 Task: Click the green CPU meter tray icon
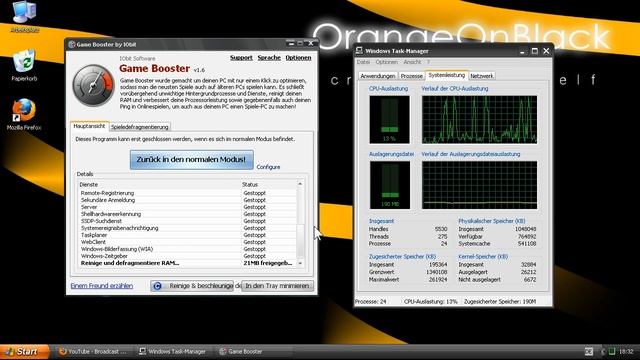pyautogui.click(x=612, y=351)
